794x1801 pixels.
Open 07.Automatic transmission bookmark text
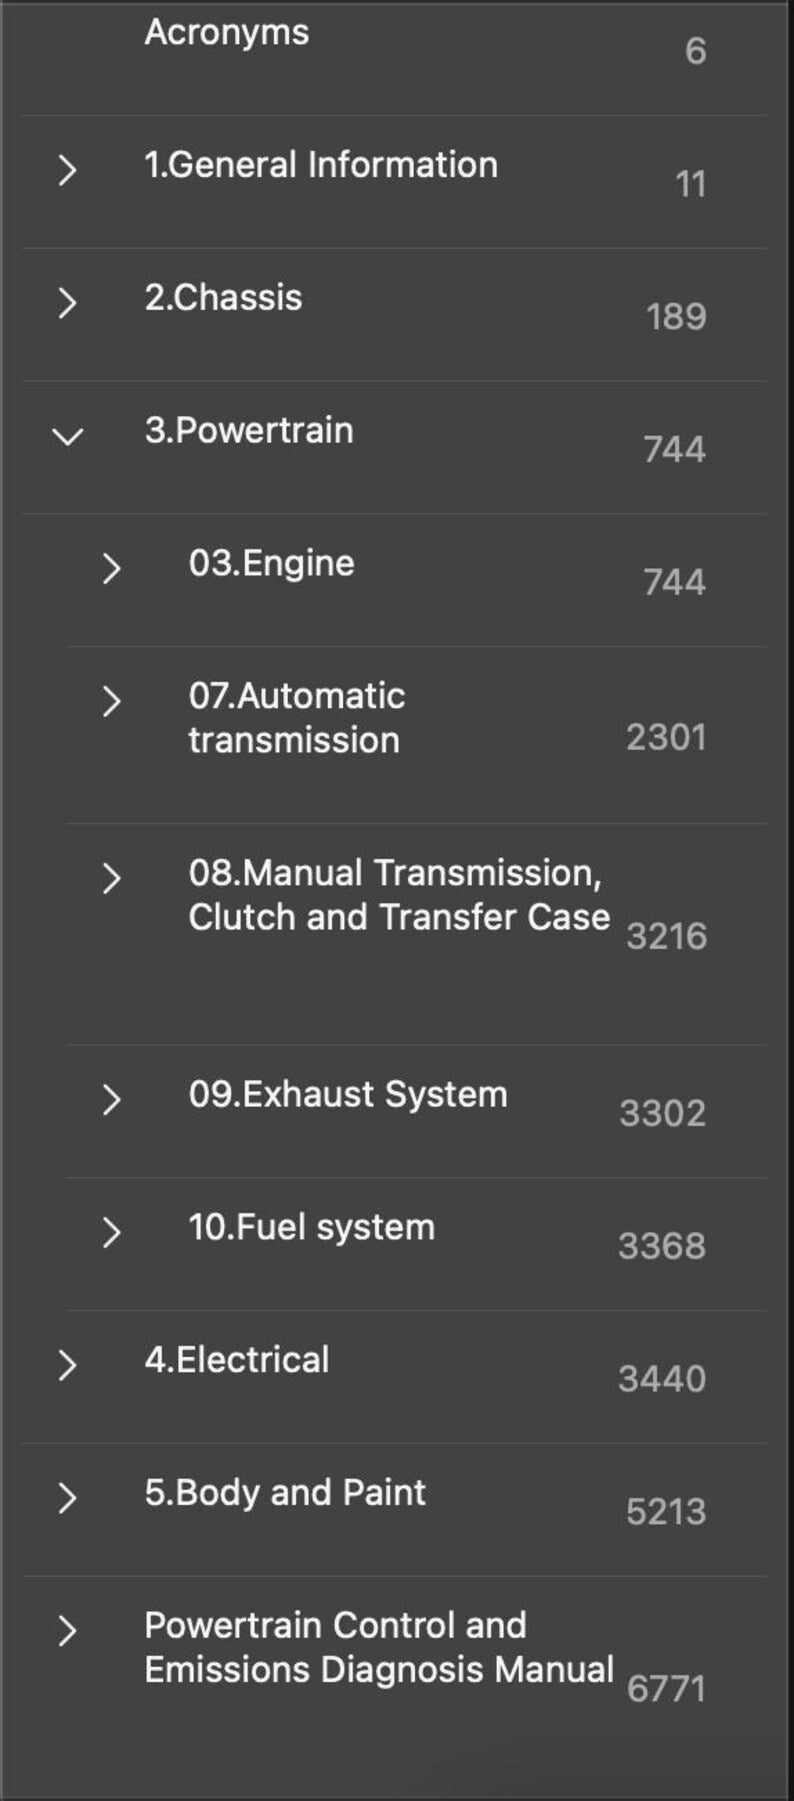pyautogui.click(x=297, y=718)
